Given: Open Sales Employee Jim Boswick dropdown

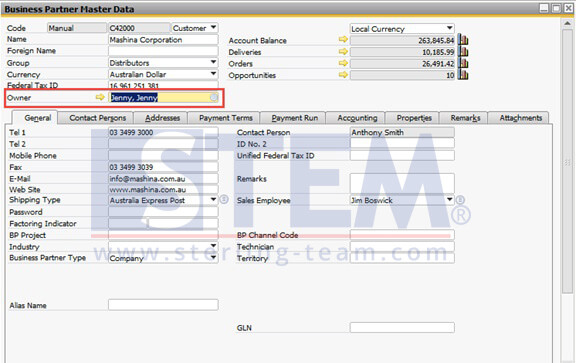Looking at the screenshot, I should [x=450, y=200].
